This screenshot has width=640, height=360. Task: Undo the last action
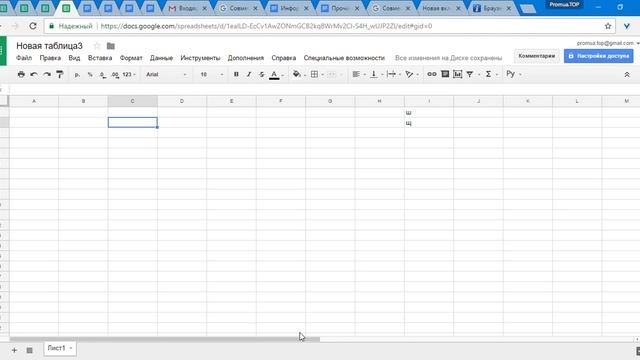pyautogui.click(x=34, y=74)
